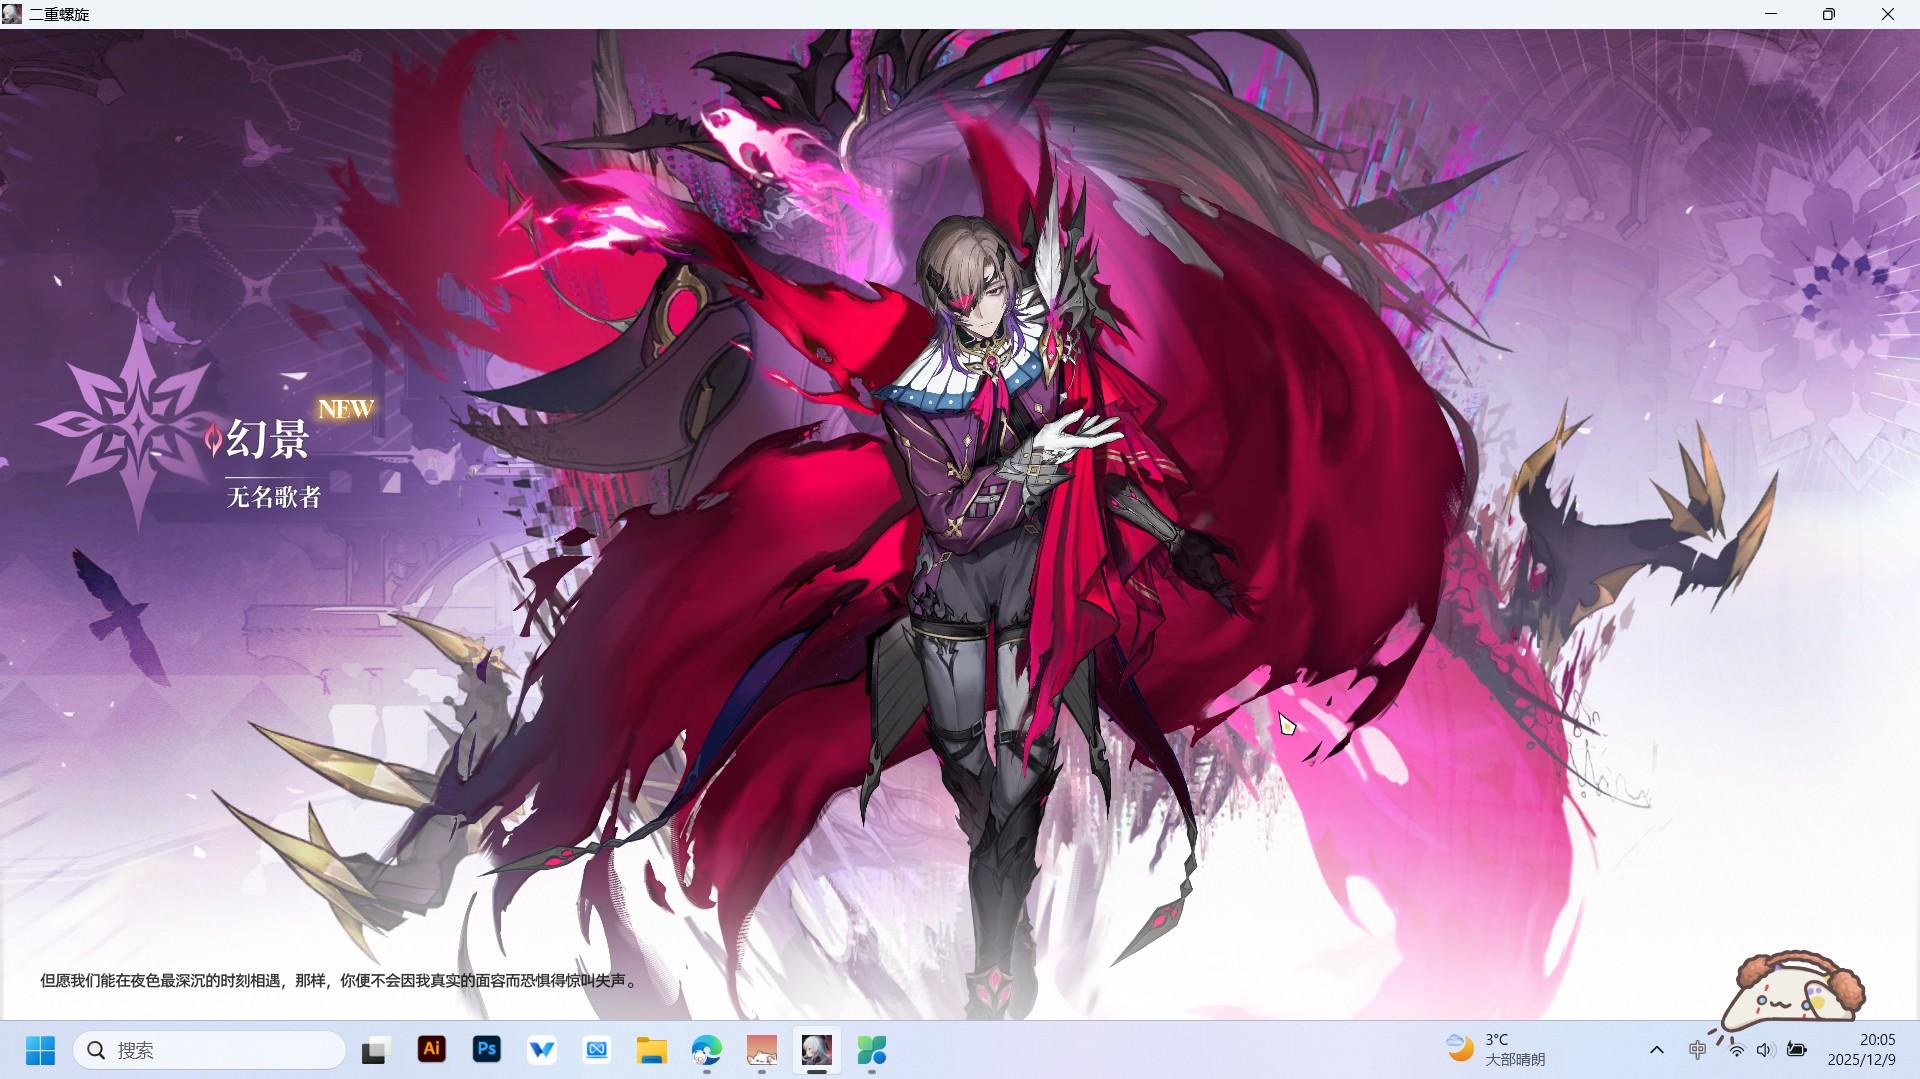This screenshot has width=1920, height=1079.
Task: Click the Task View icon
Action: pos(375,1050)
